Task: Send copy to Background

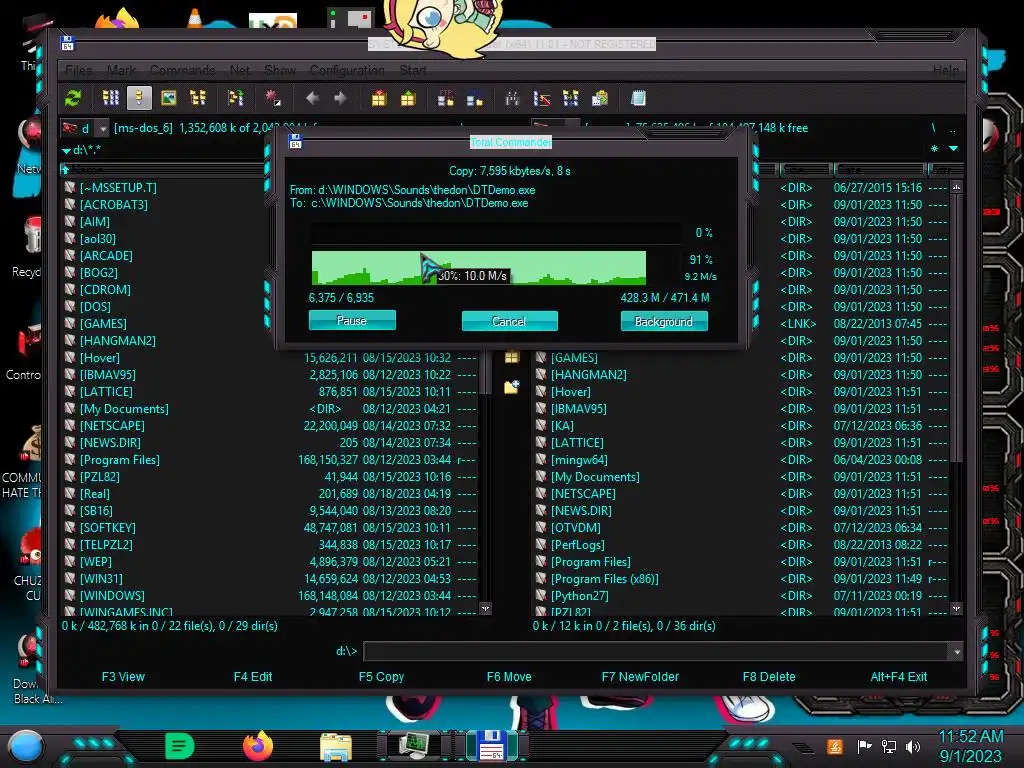Action: (x=664, y=321)
